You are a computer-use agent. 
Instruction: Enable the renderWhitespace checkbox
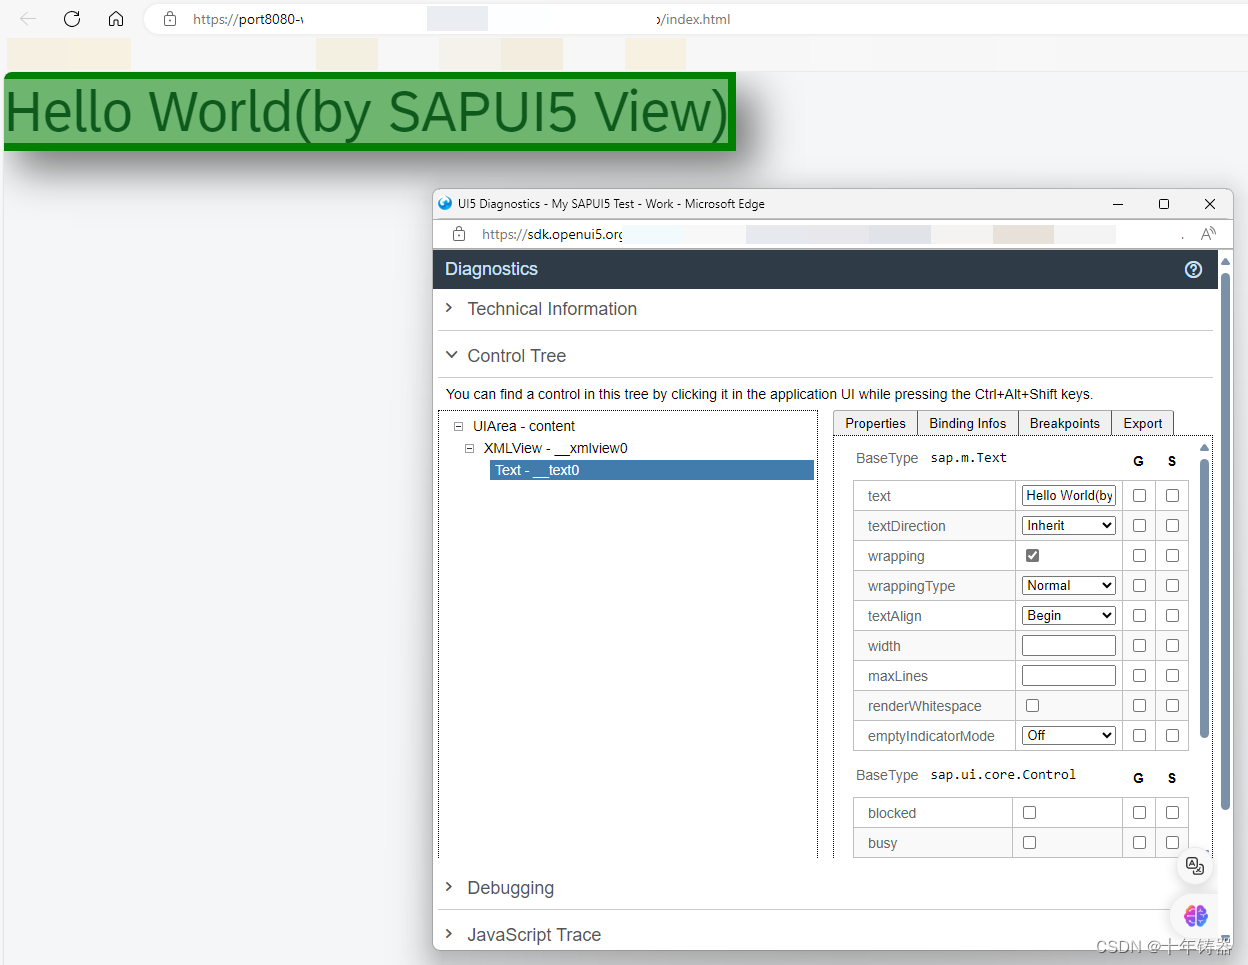(1032, 705)
